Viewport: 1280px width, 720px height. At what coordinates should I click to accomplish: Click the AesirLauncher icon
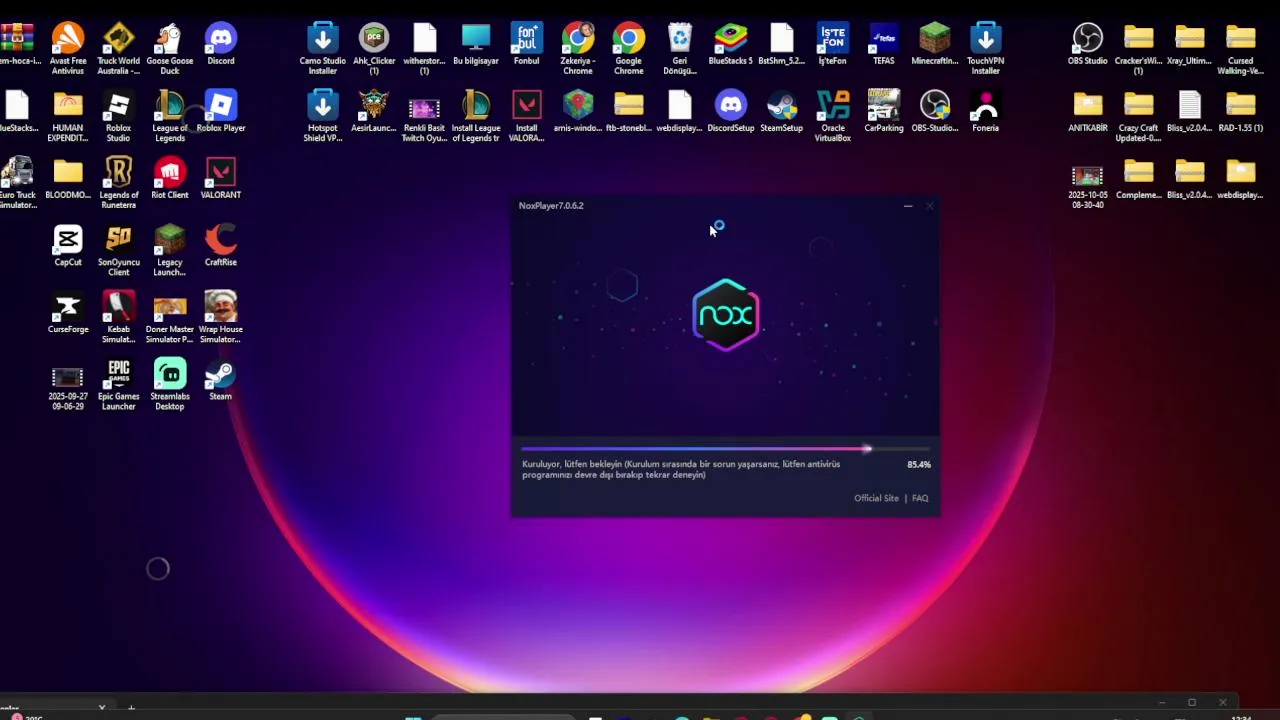(374, 112)
